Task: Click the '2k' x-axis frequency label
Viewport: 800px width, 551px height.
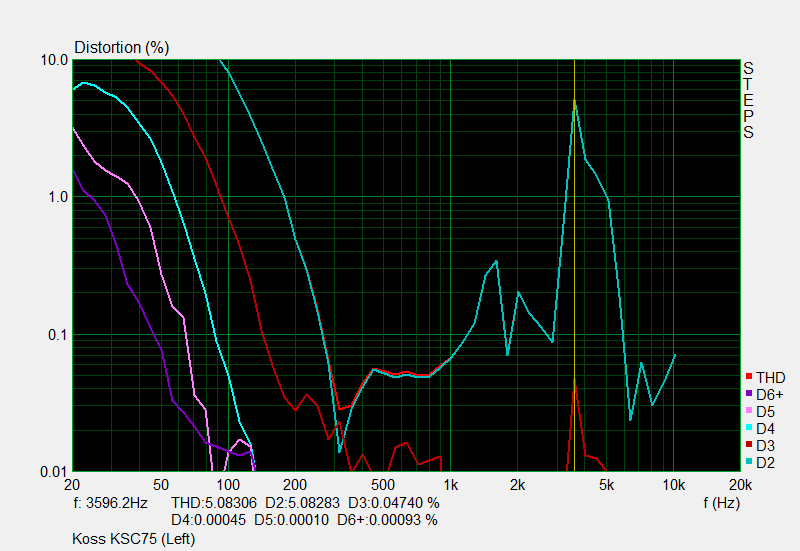Action: [517, 485]
